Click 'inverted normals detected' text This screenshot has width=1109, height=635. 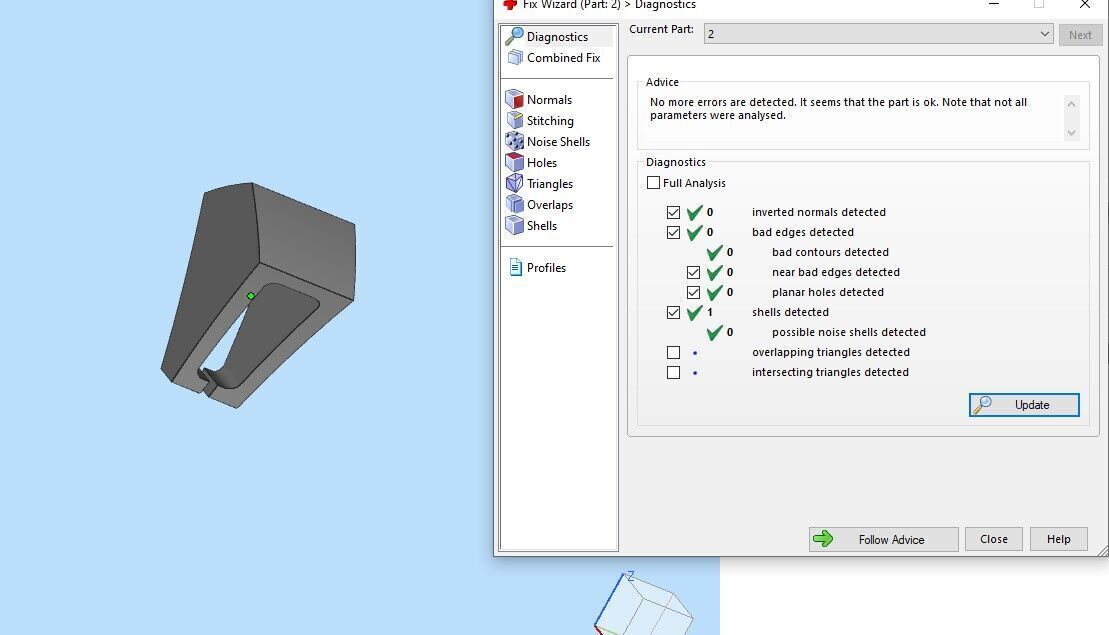coord(818,212)
